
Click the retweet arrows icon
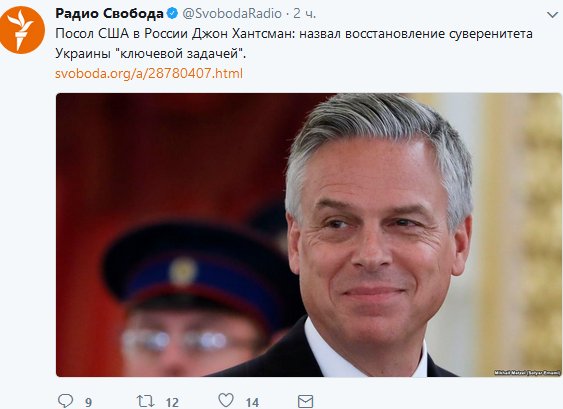click(145, 401)
